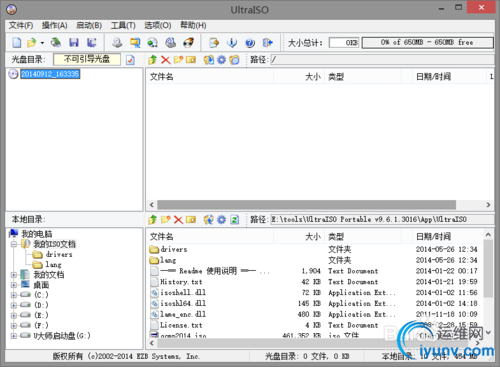Select the History.txt file row
500x367 pixels.
(315, 282)
